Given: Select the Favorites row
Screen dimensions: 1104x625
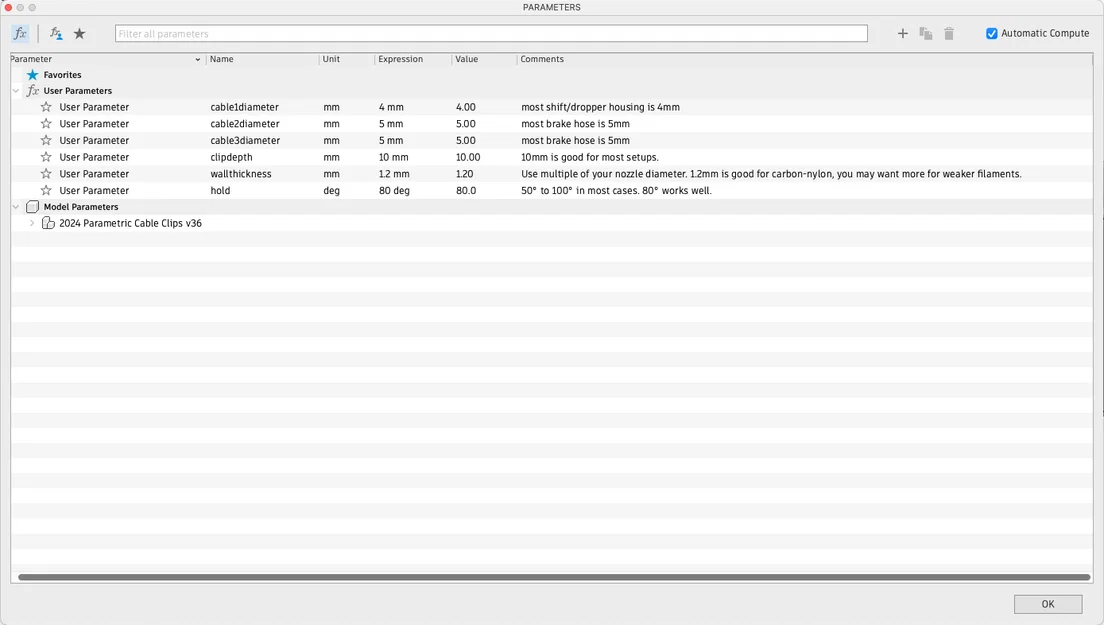Looking at the screenshot, I should (552, 75).
